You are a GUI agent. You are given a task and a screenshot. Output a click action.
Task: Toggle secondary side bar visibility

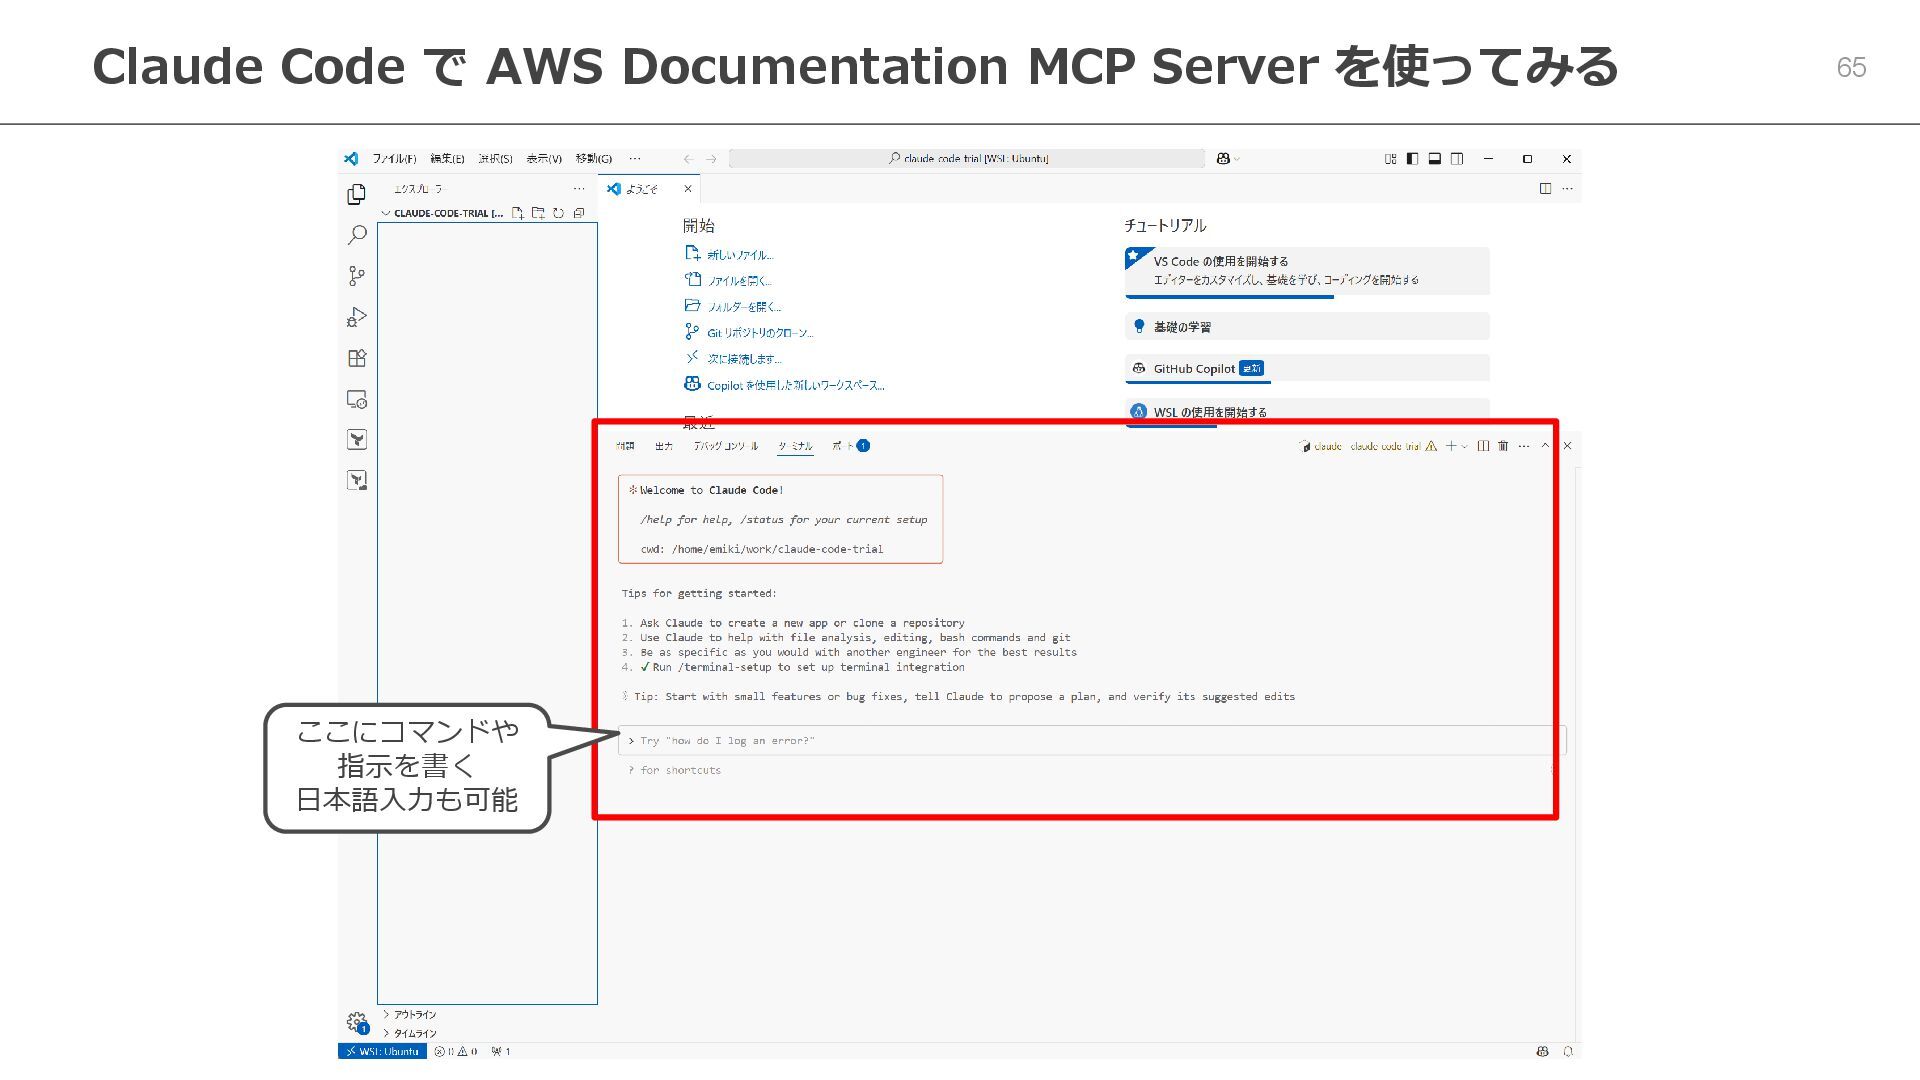(1457, 158)
